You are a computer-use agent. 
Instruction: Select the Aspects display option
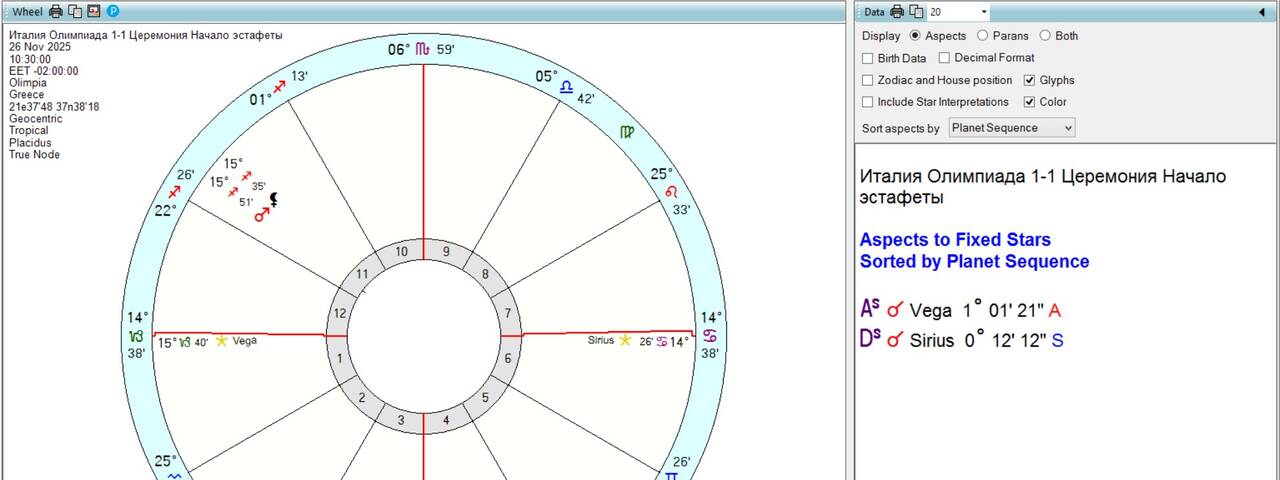tap(915, 36)
